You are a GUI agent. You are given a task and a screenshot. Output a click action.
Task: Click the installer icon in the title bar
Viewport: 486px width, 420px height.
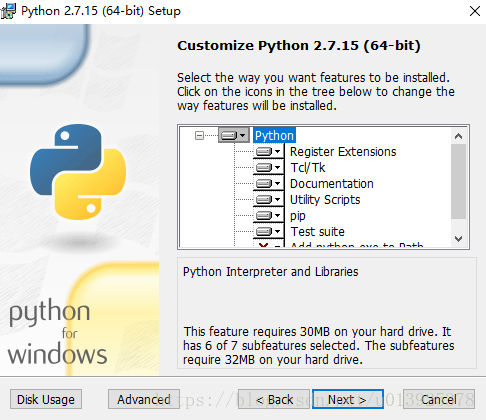tap(8, 11)
